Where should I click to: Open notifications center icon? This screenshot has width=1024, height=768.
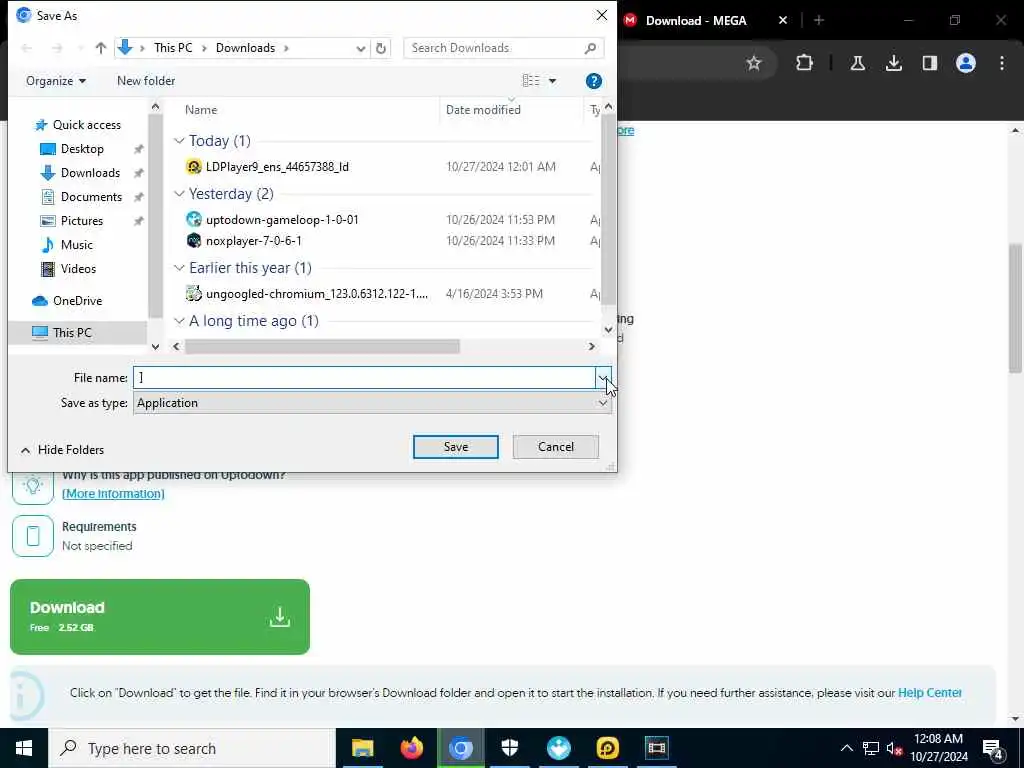pyautogui.click(x=993, y=749)
